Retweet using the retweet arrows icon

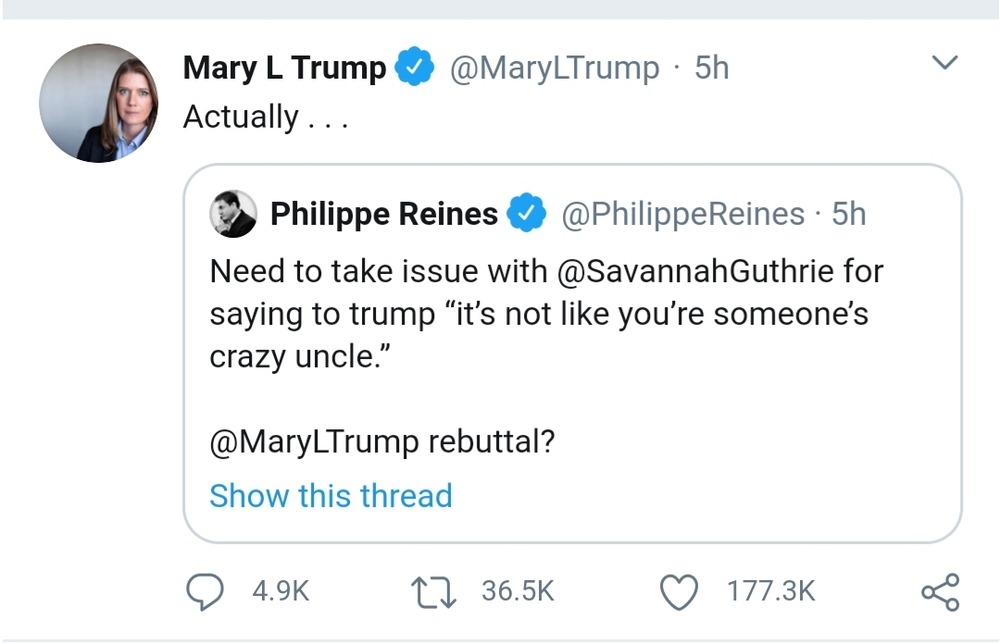434,591
